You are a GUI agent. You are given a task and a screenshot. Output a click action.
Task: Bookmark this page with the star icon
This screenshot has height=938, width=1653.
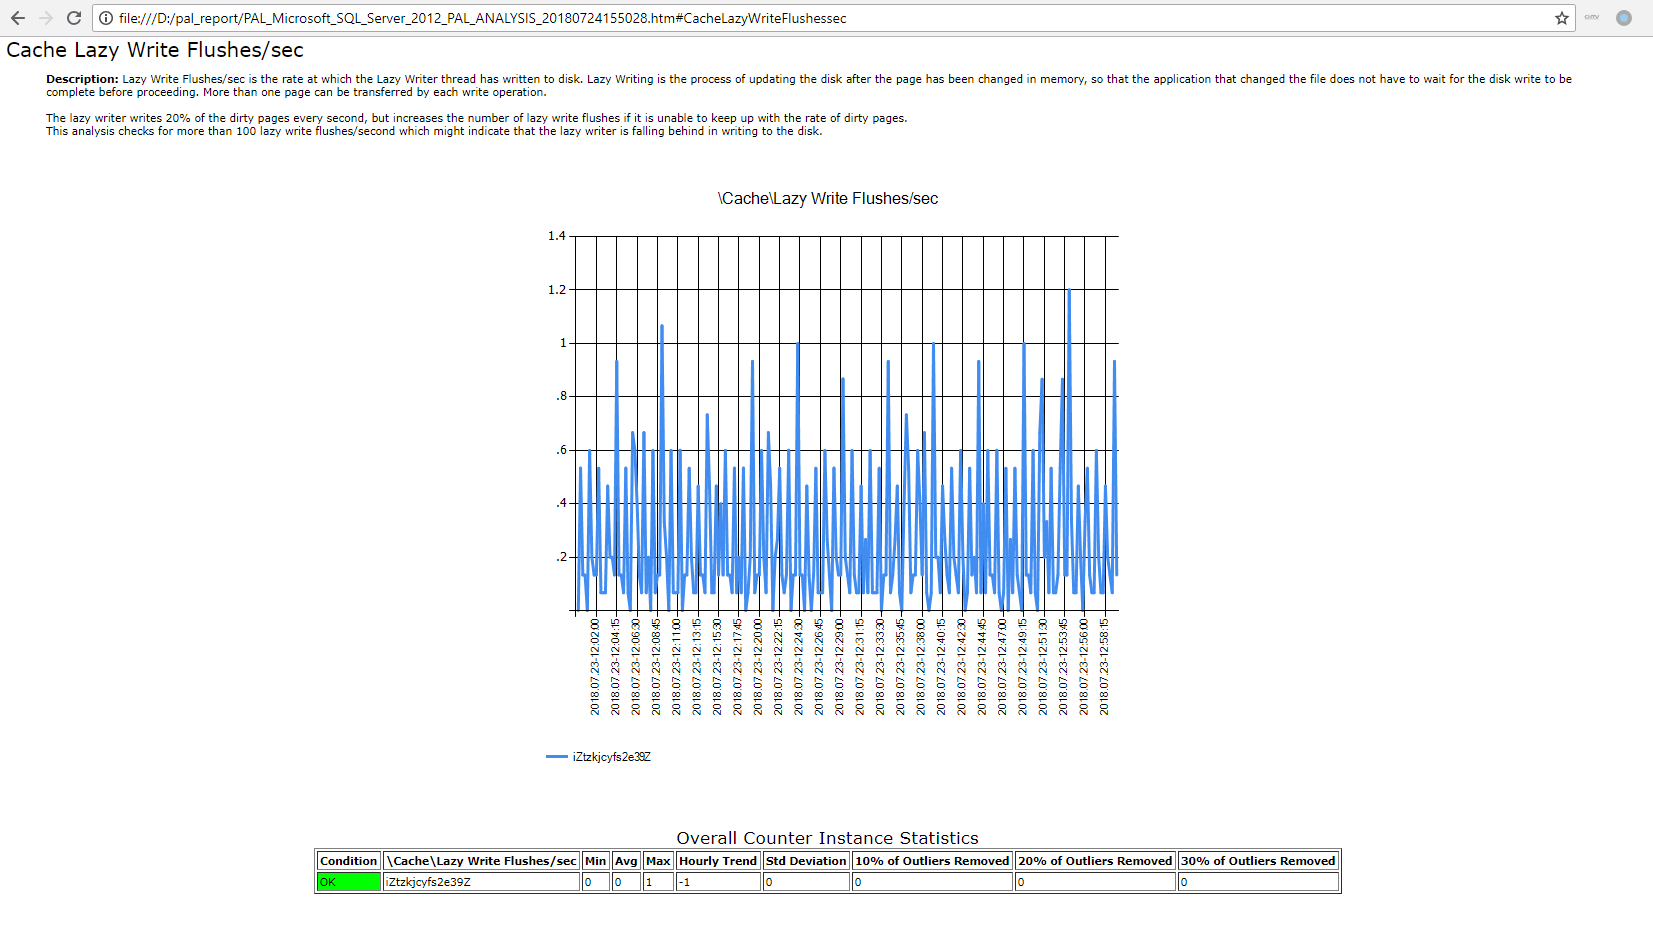[1562, 18]
